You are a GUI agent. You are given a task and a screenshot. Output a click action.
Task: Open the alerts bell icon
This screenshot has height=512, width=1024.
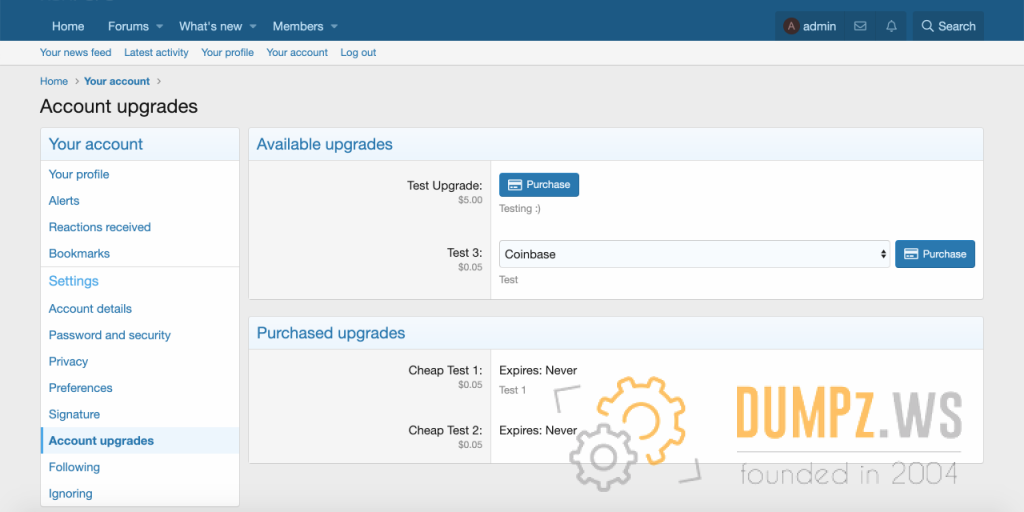pos(891,26)
